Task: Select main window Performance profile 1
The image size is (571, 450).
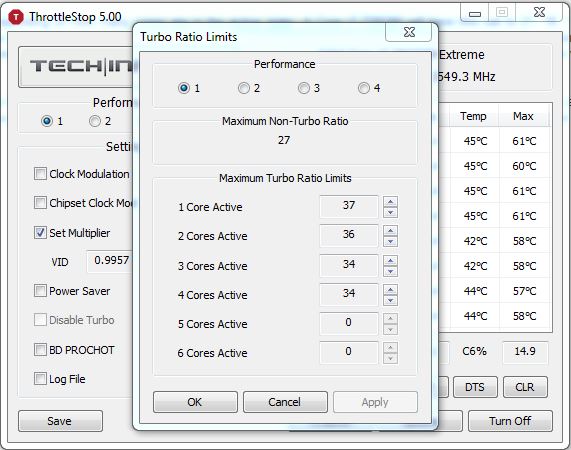Action: [47, 121]
